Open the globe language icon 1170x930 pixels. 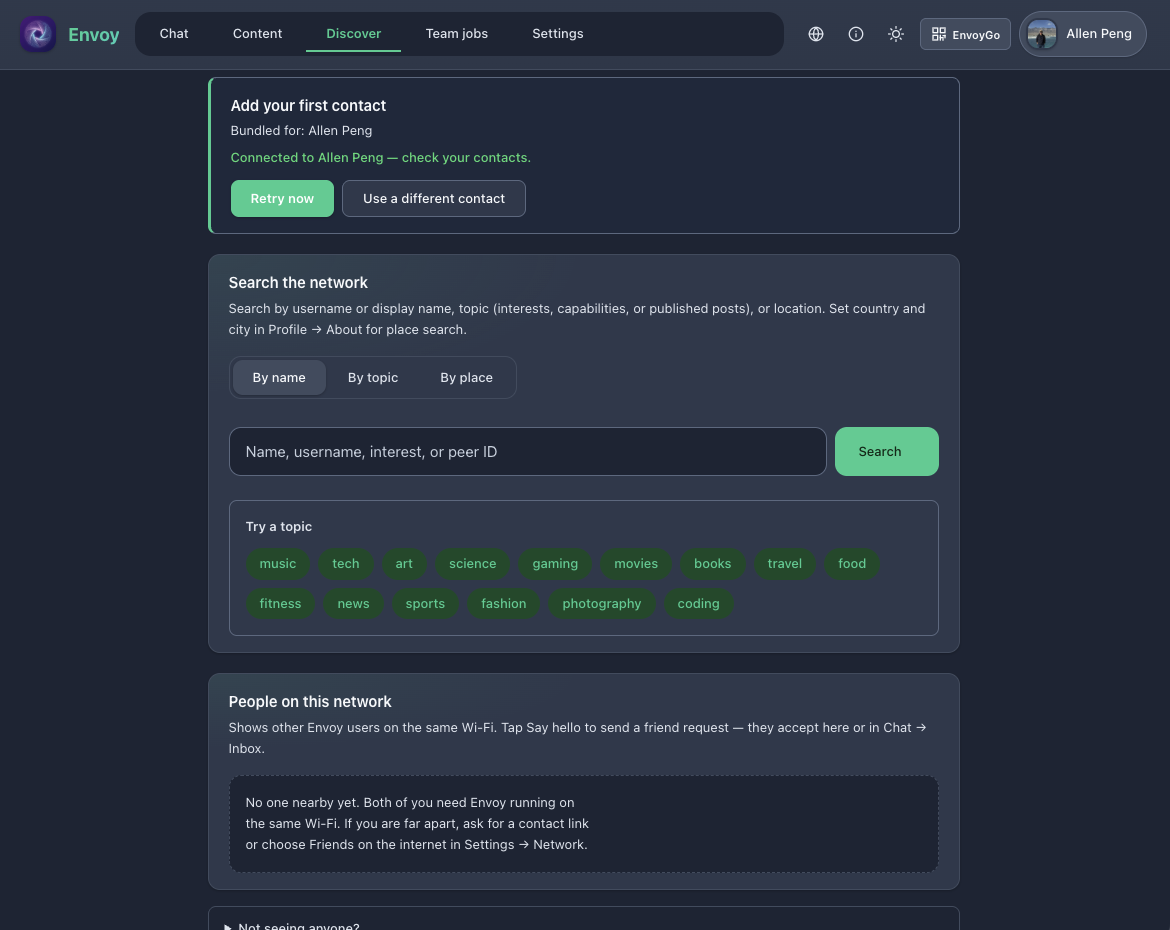(816, 34)
